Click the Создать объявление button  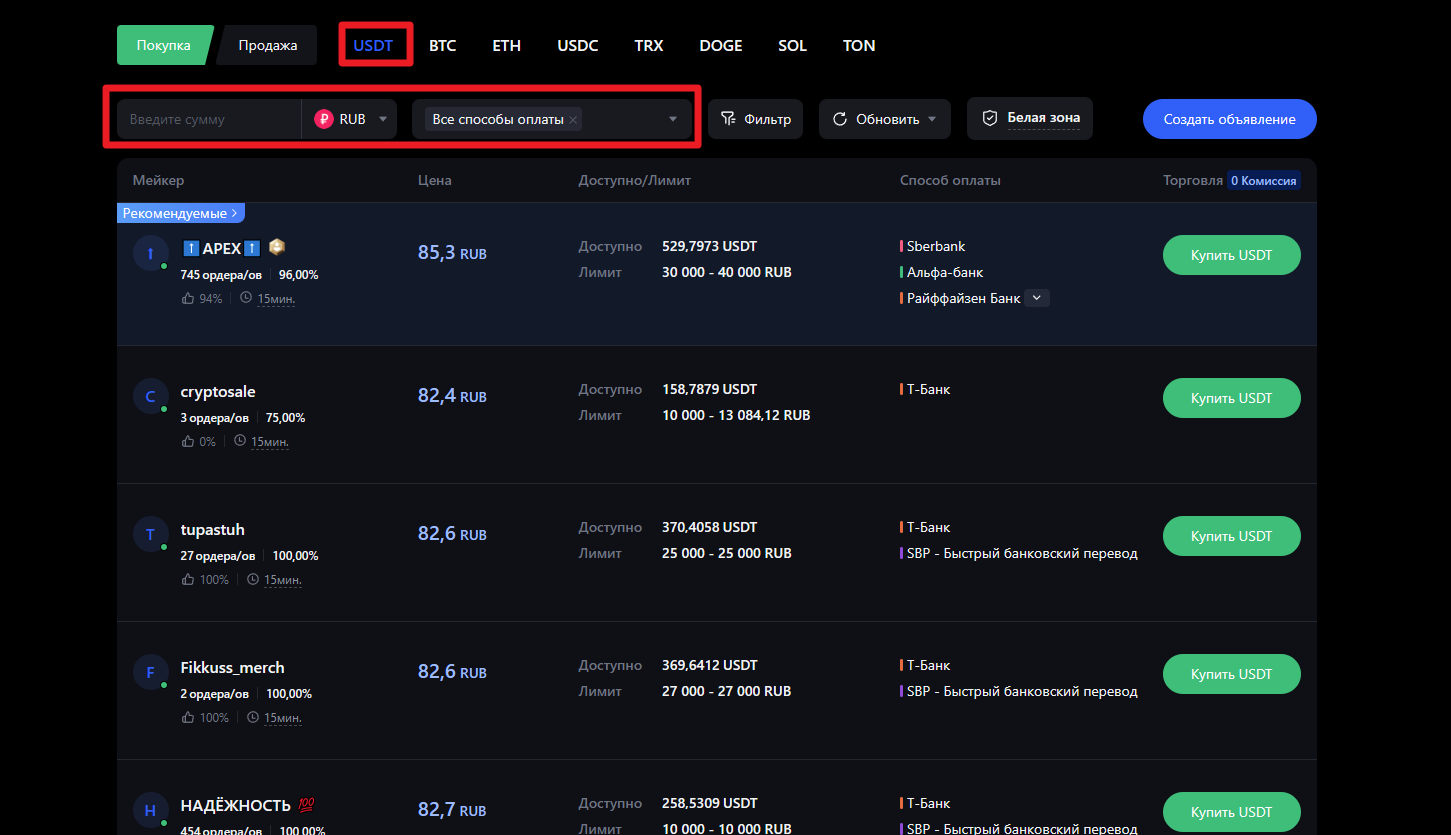(1229, 119)
